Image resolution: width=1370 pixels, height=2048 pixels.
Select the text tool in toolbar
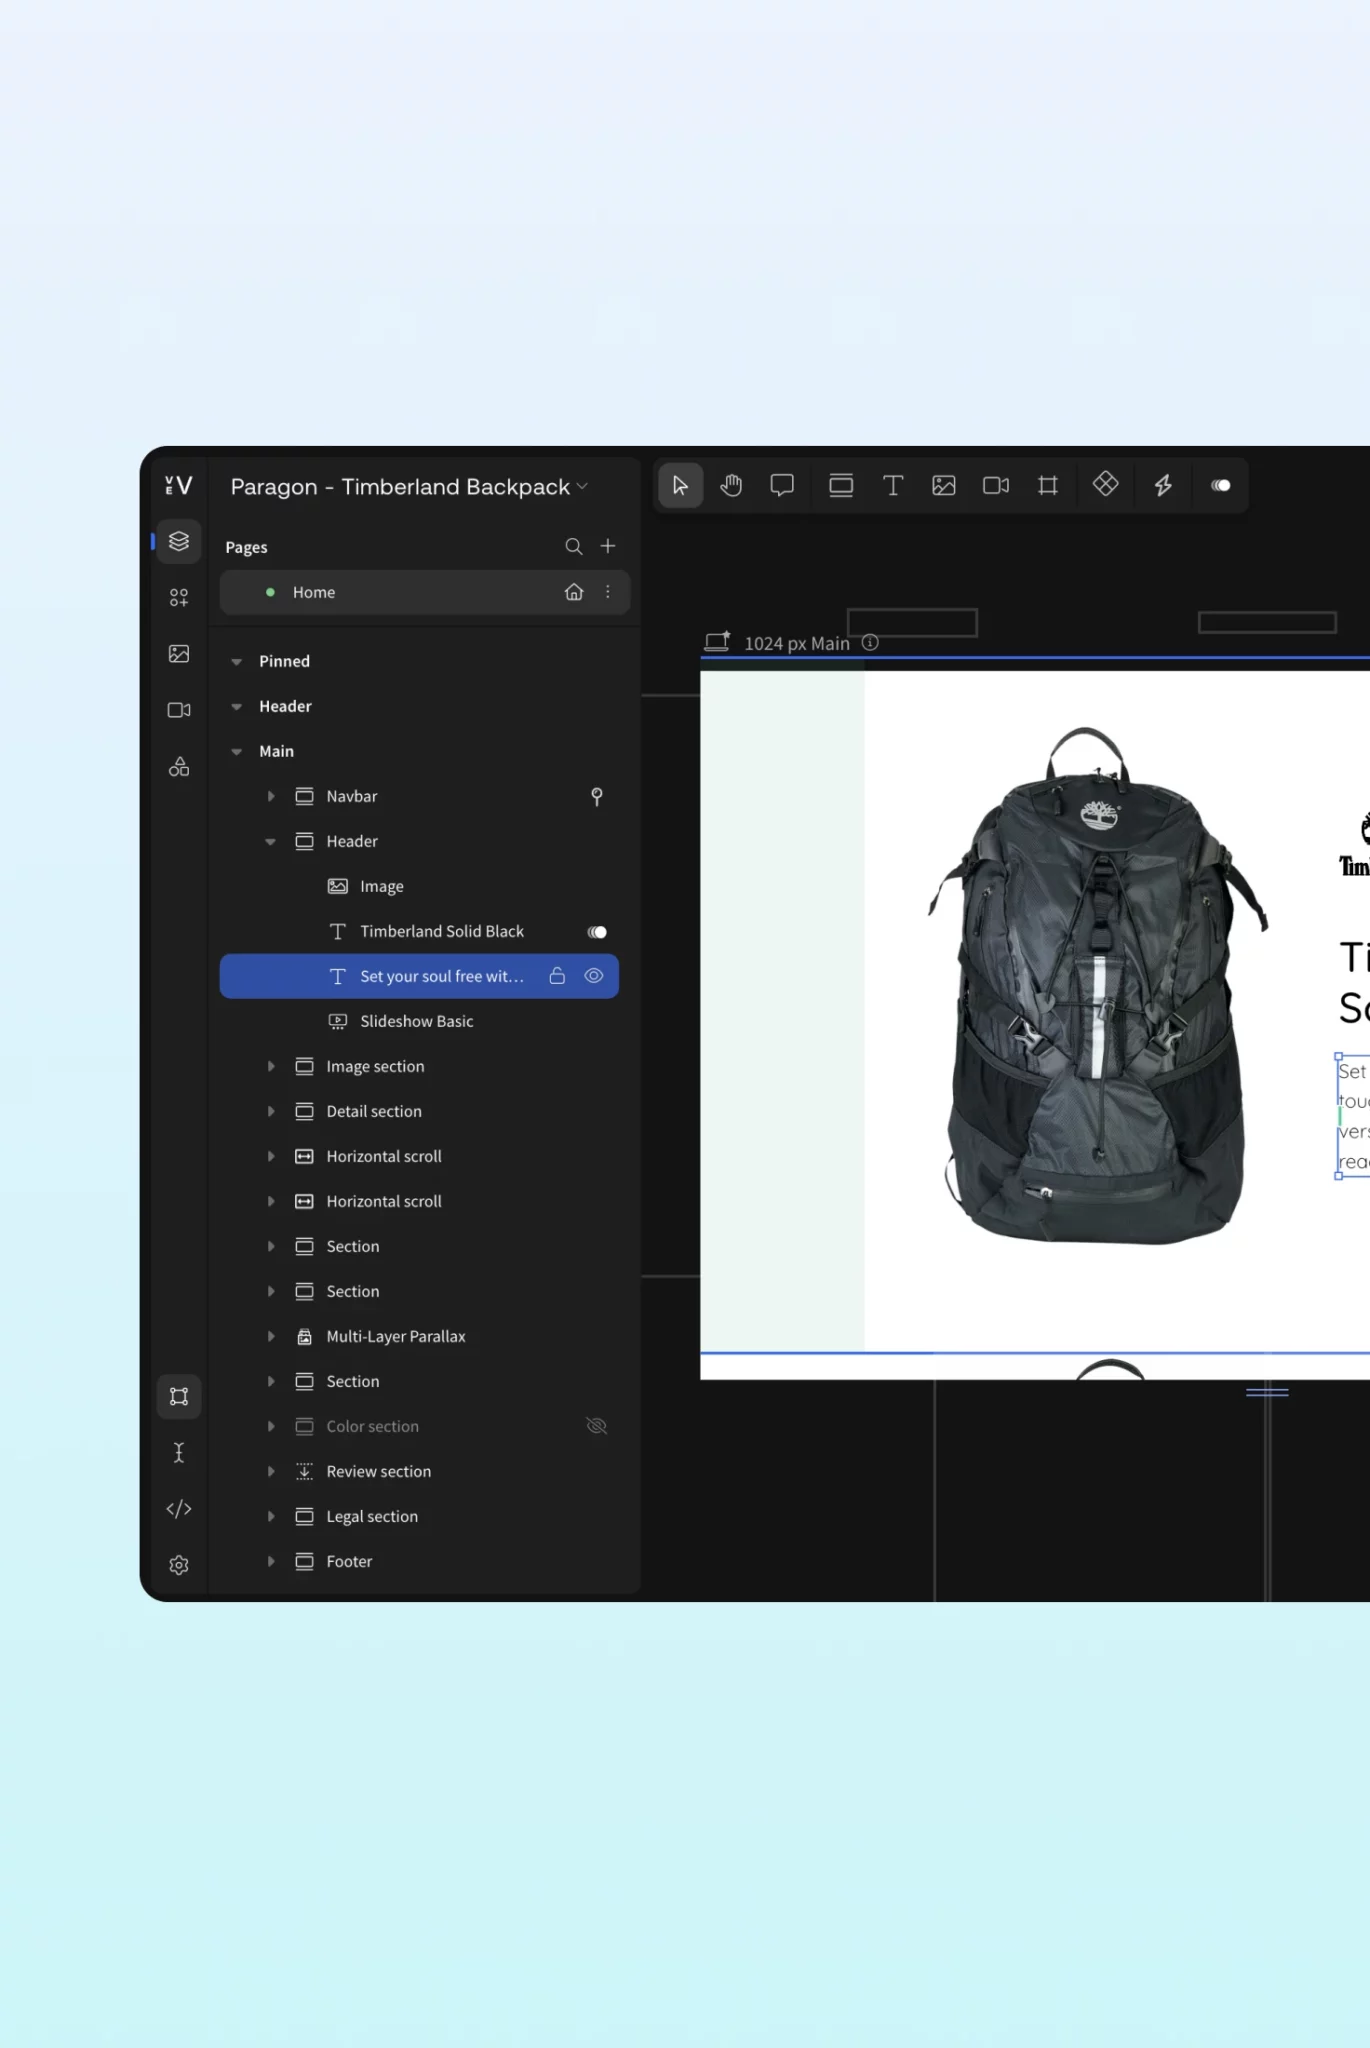point(893,486)
